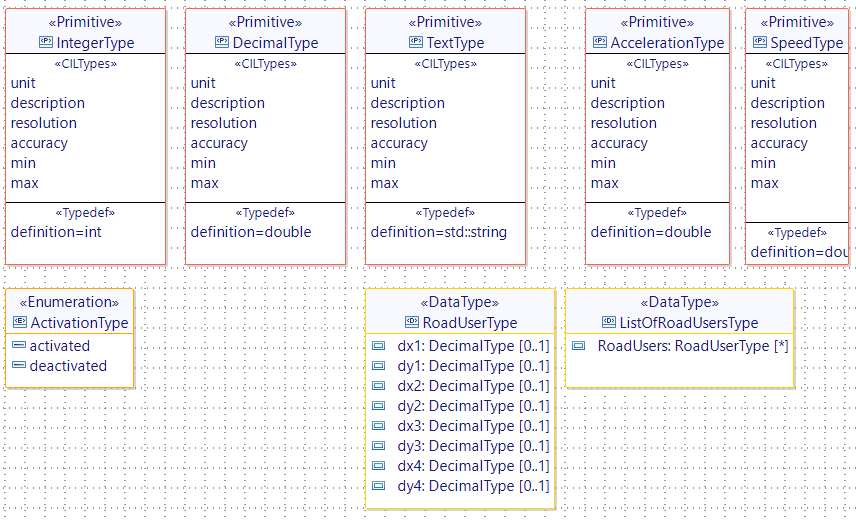The width and height of the screenshot is (856, 521).
Task: Click the property icon beside dx3
Action: click(x=378, y=426)
